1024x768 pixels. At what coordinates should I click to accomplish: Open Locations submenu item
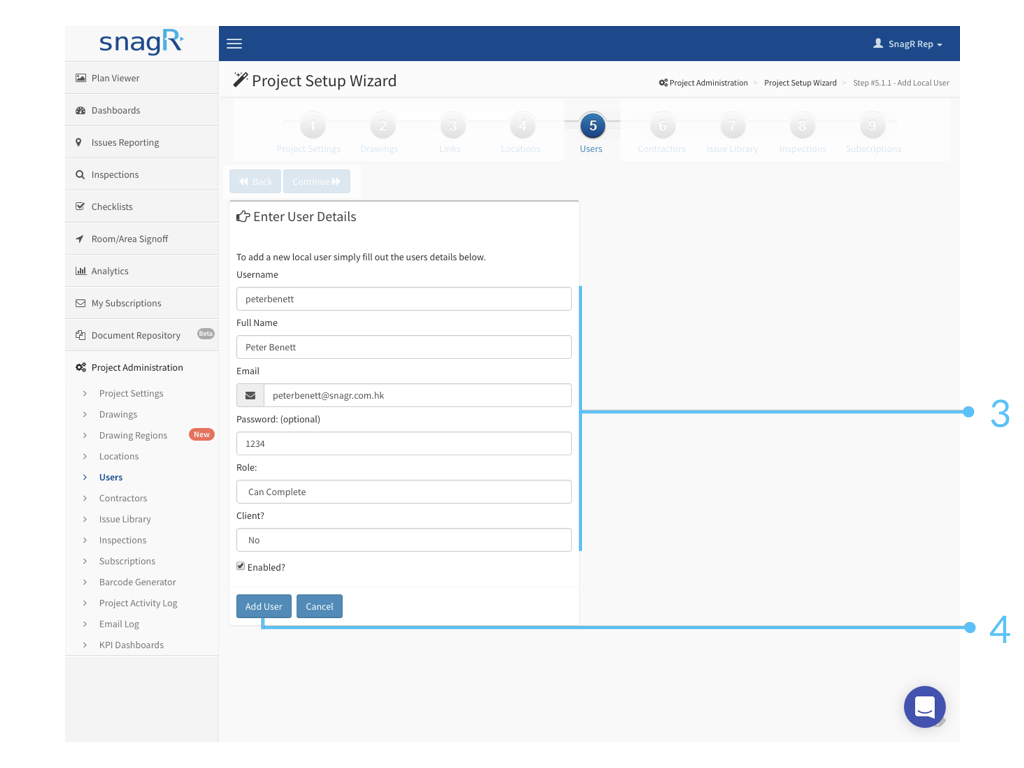click(x=119, y=456)
